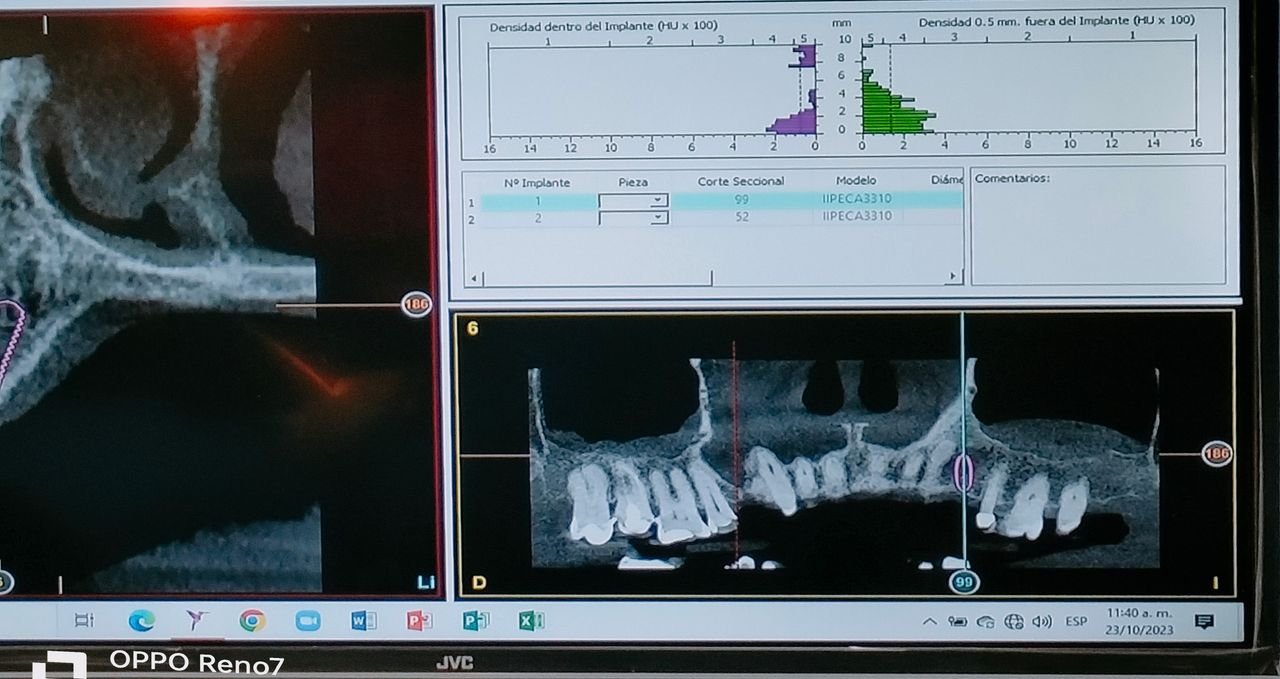Image resolution: width=1280 pixels, height=679 pixels.
Task: Click the Corte Seccional column header
Action: [x=740, y=181]
